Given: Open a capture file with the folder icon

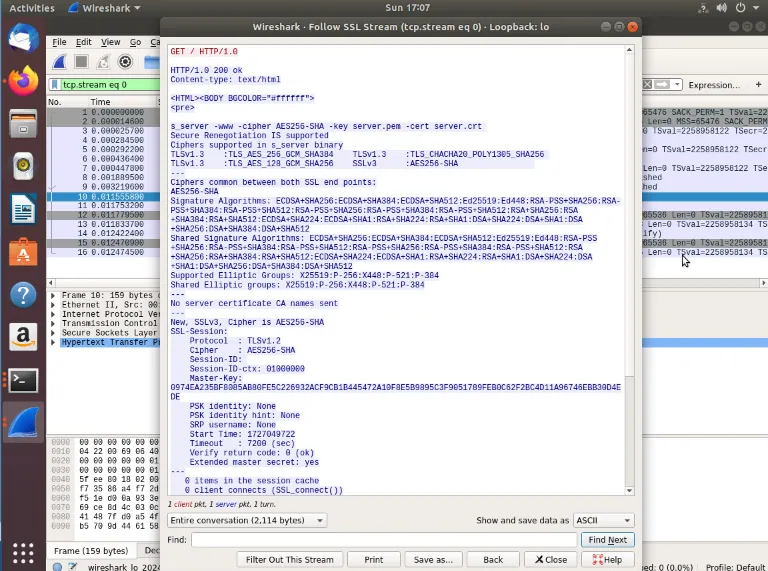Looking at the screenshot, I should (x=152, y=62).
